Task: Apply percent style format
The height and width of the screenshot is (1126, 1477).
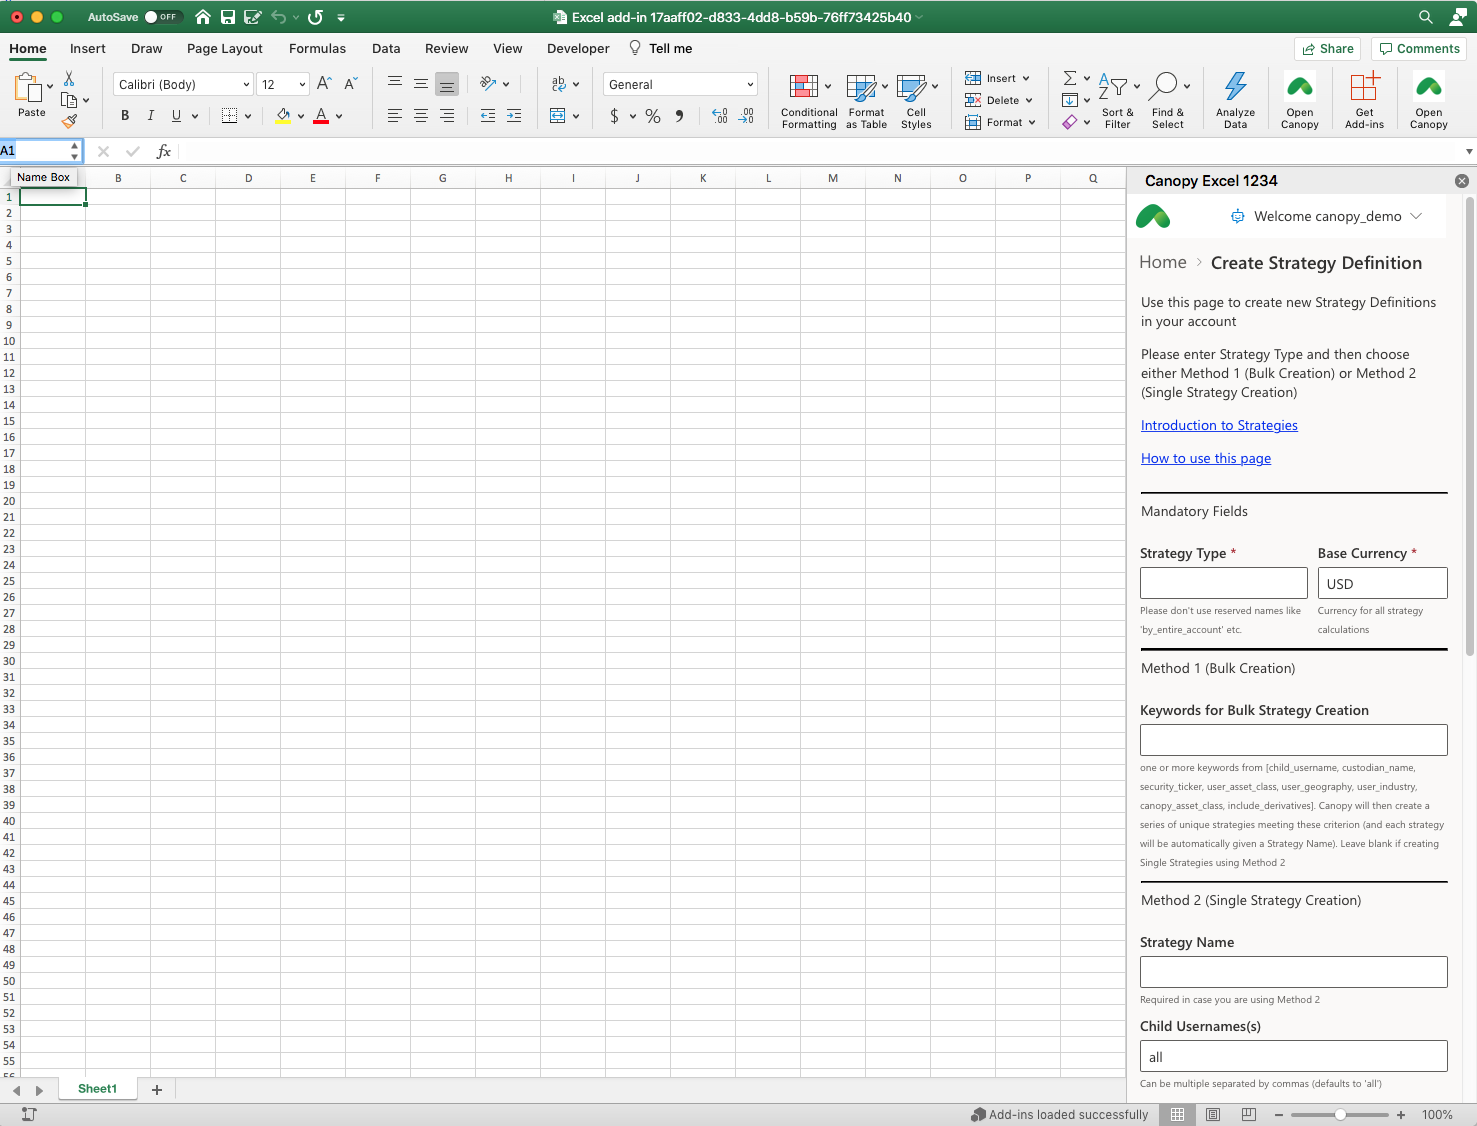Action: coord(653,116)
